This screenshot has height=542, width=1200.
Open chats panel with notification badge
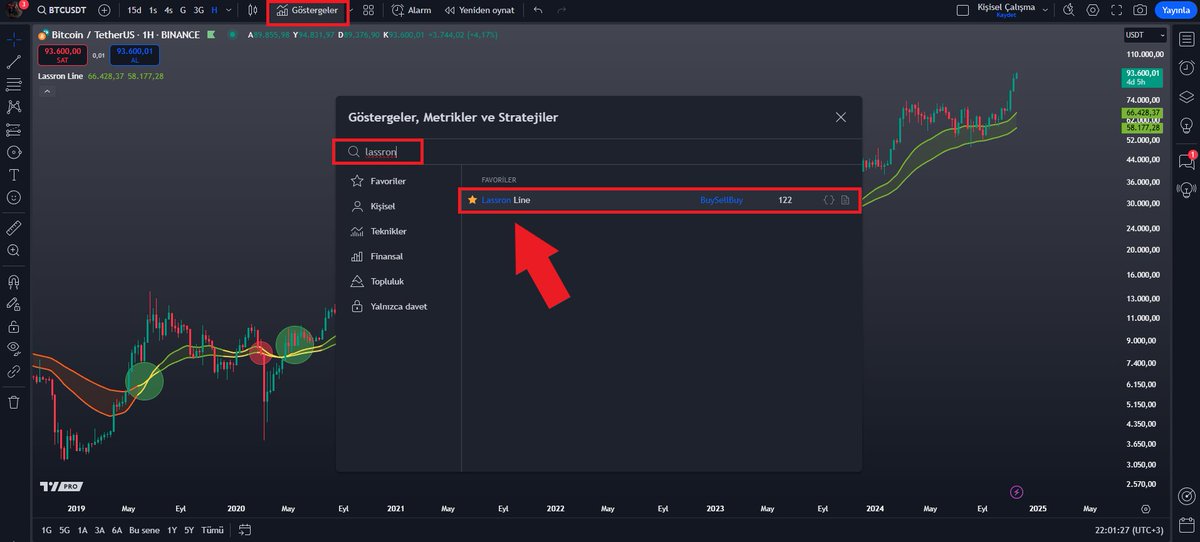pyautogui.click(x=1186, y=160)
